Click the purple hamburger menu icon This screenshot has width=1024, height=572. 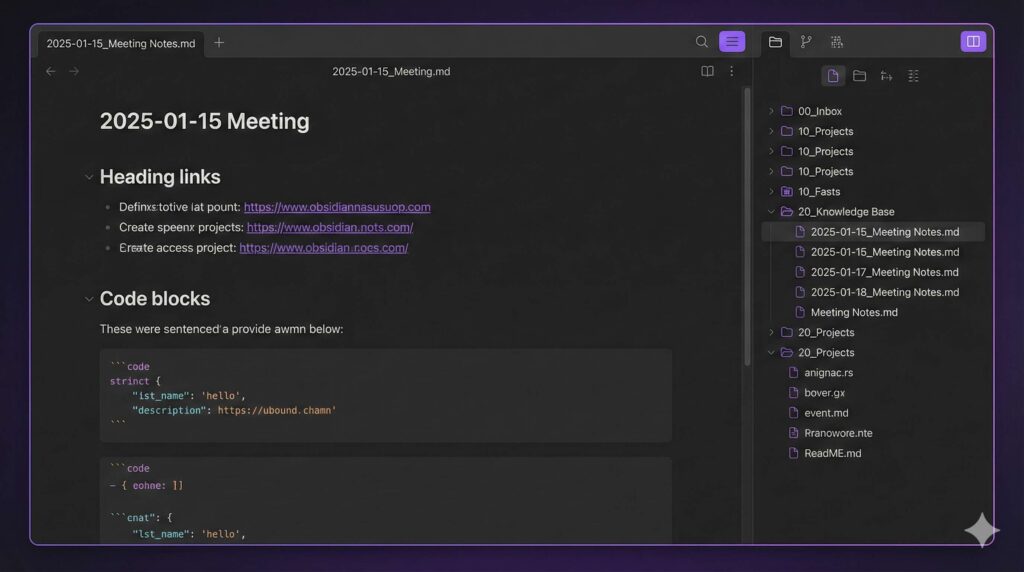(x=732, y=42)
